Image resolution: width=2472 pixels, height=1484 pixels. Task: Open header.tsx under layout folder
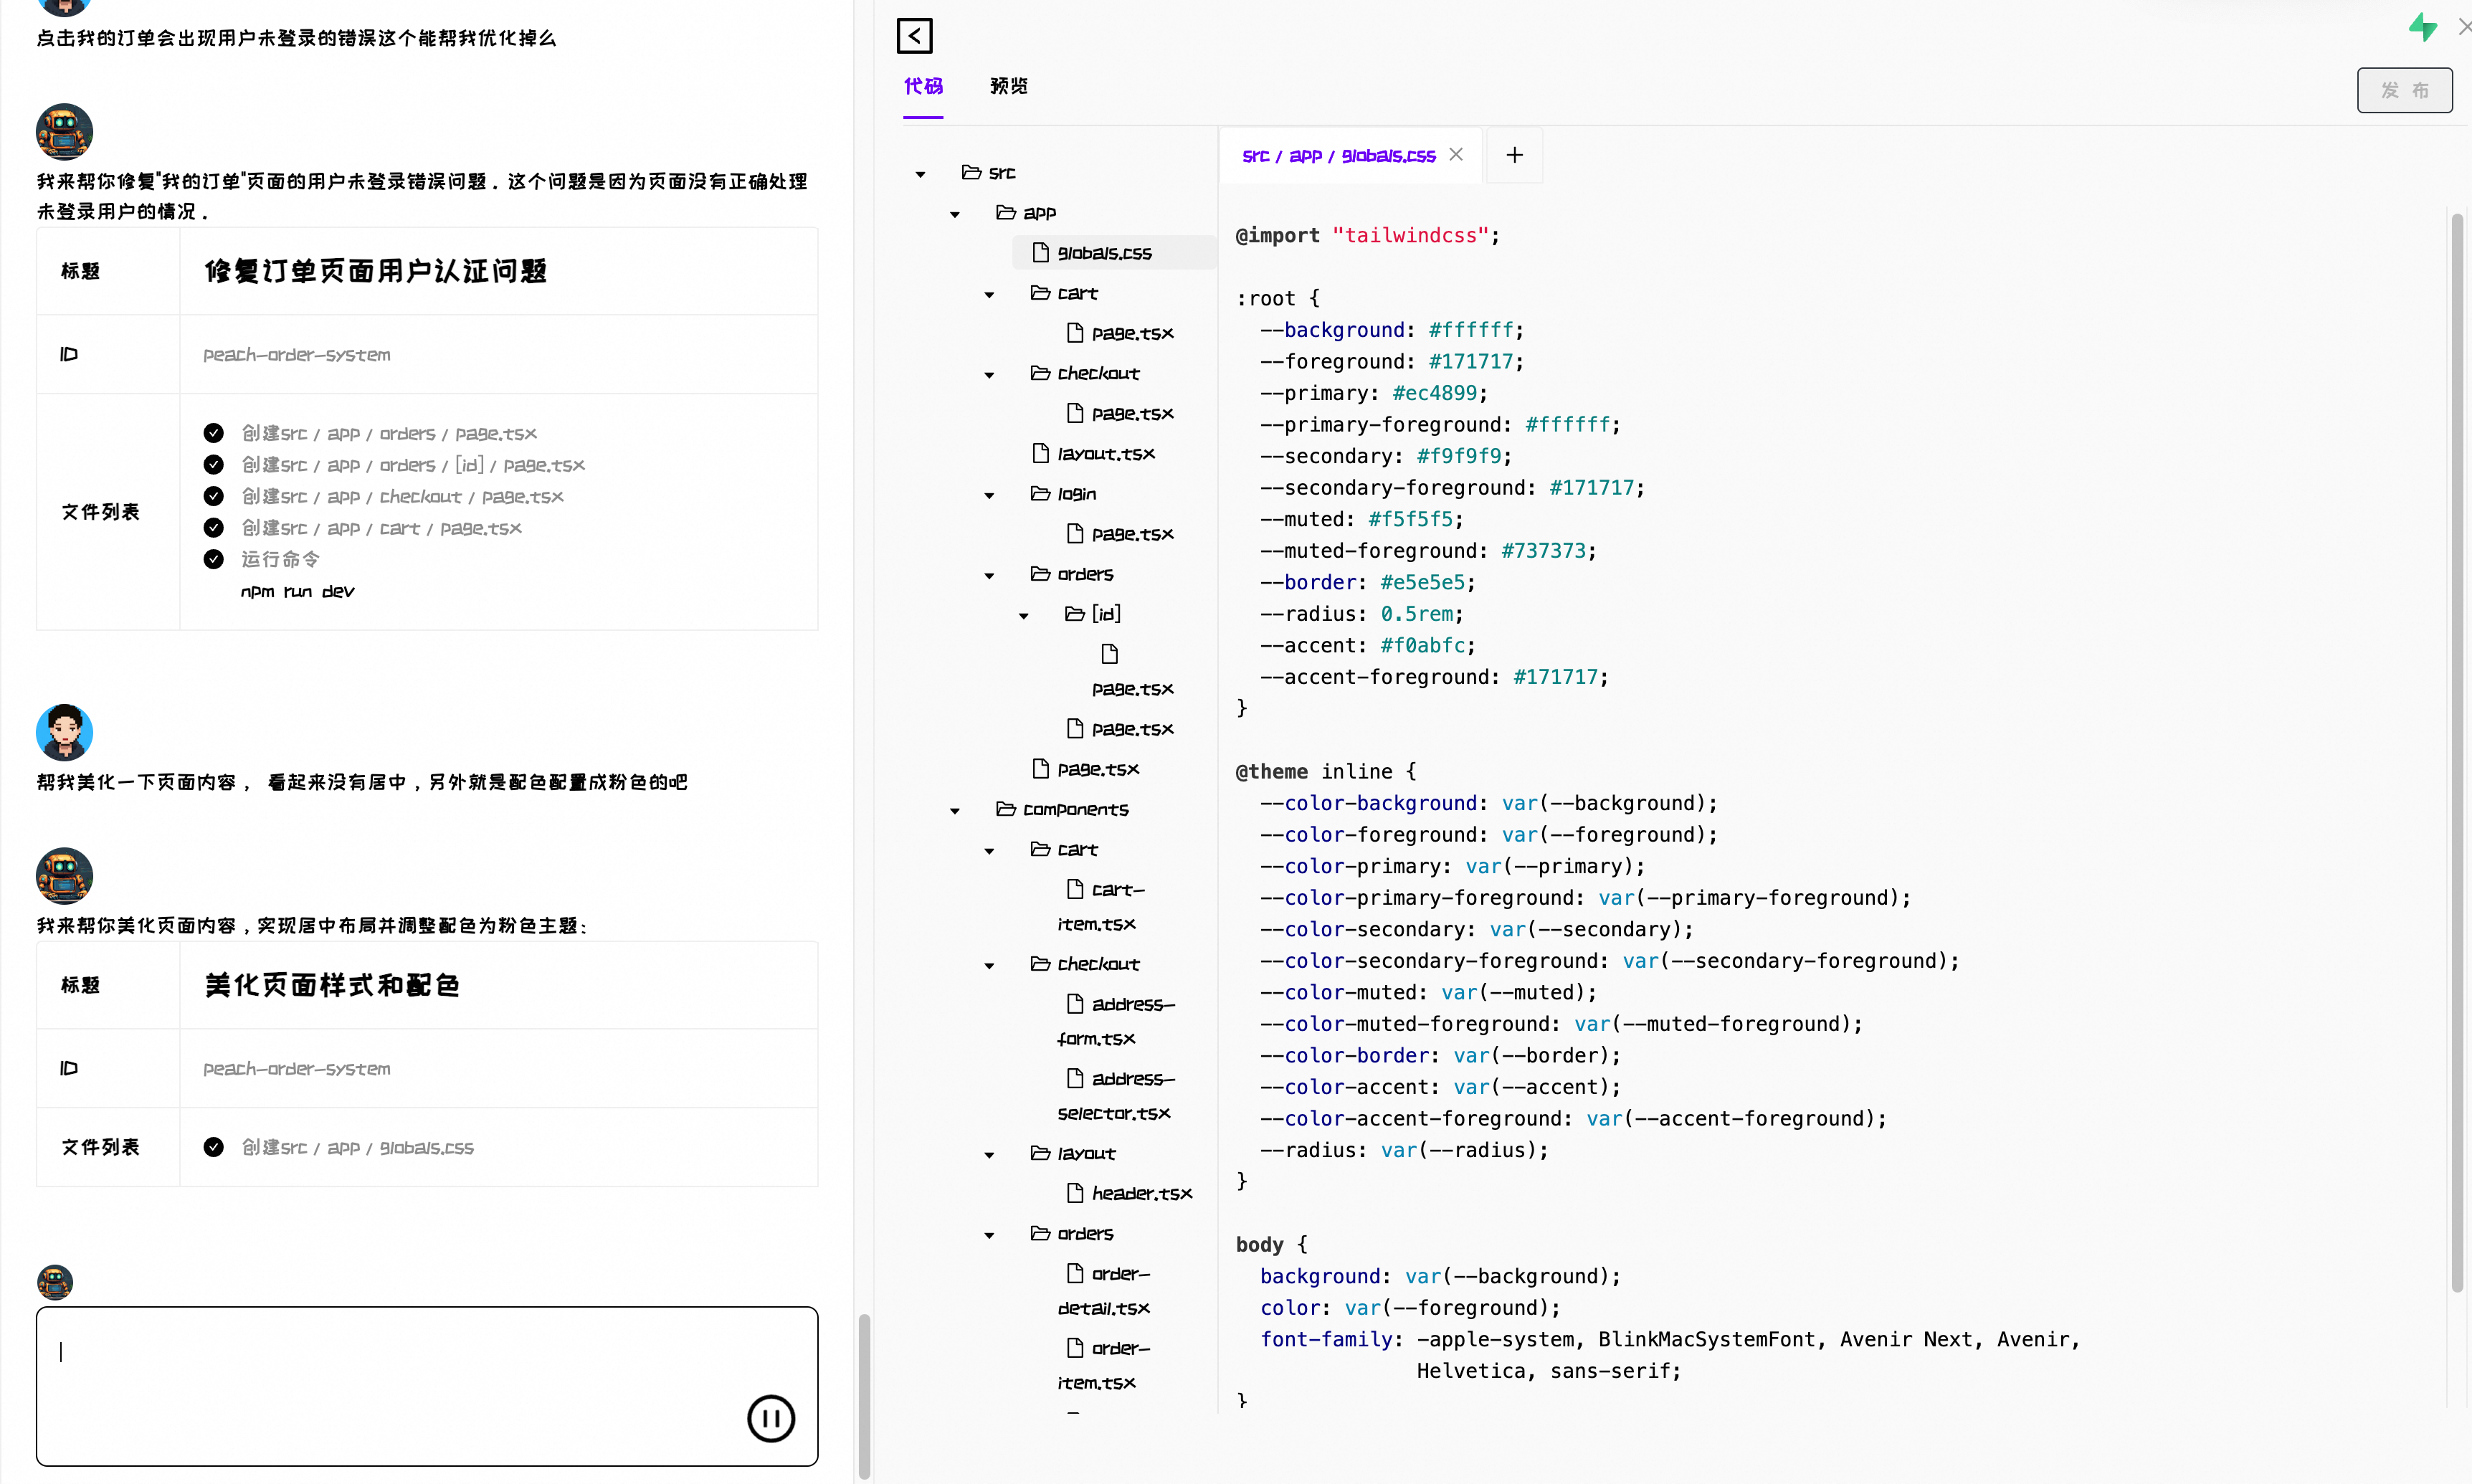(1140, 1193)
